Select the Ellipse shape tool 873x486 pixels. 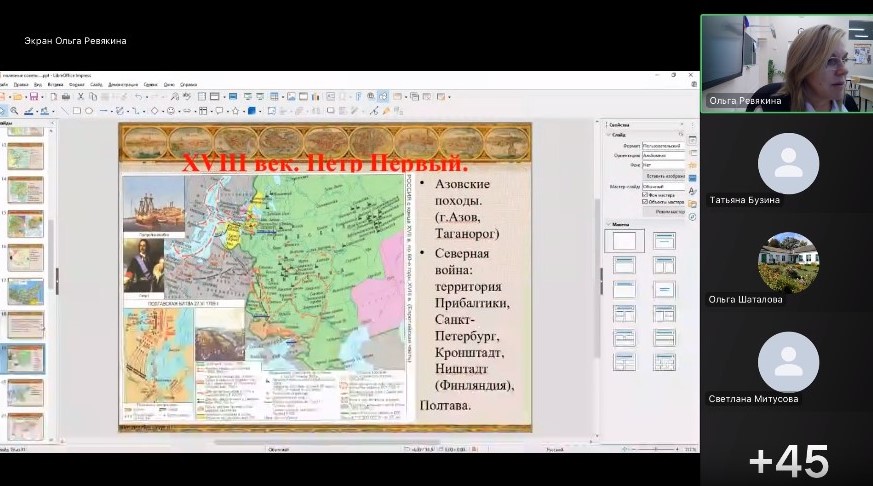tap(89, 111)
